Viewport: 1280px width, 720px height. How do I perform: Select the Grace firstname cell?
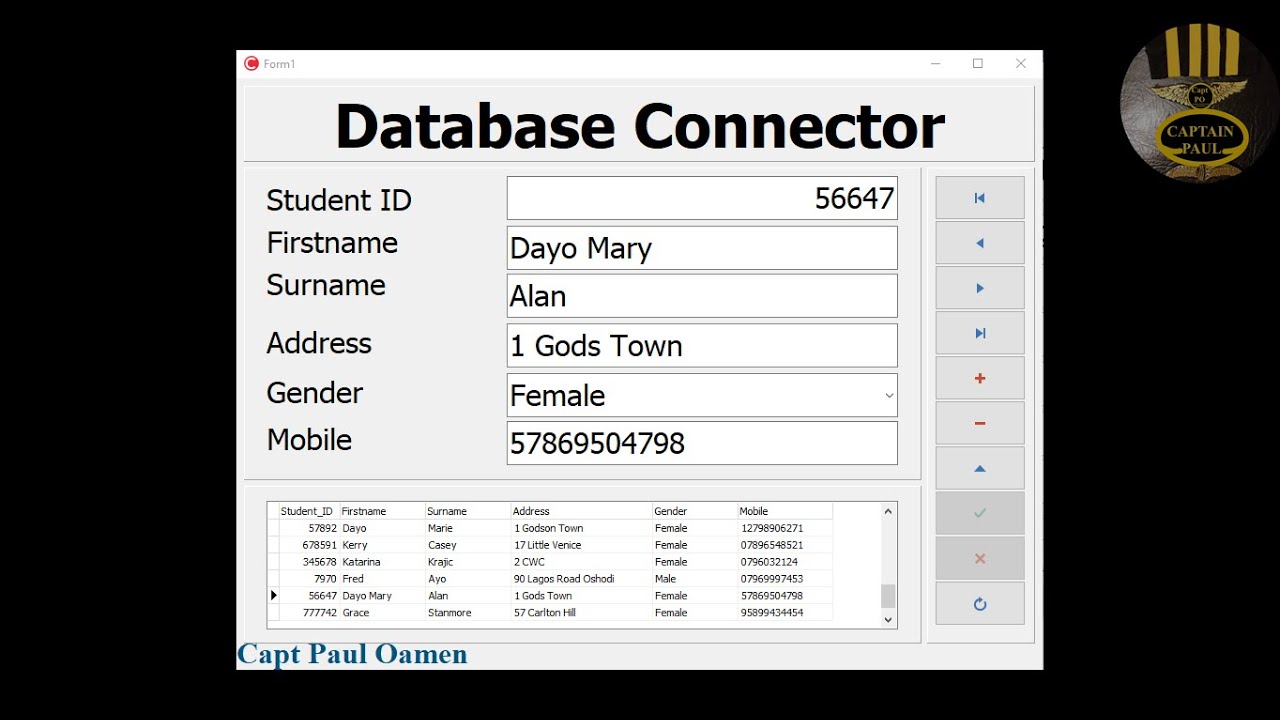(x=382, y=613)
